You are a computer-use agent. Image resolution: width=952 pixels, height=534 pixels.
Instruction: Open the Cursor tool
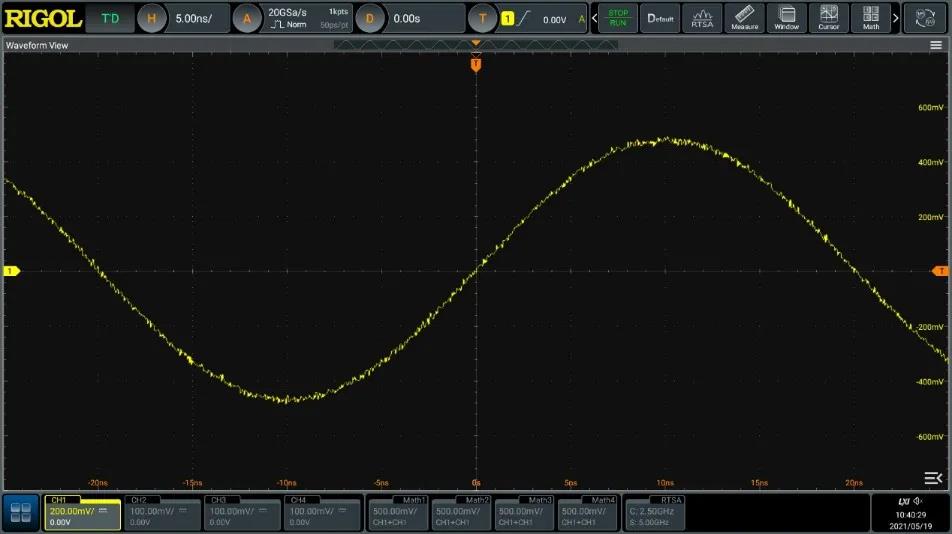click(x=829, y=18)
